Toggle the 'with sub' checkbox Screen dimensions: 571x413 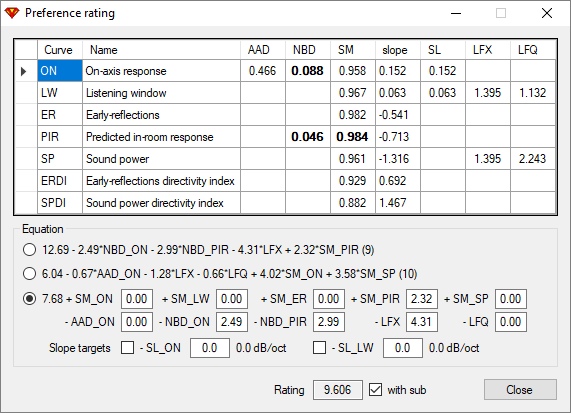click(375, 390)
